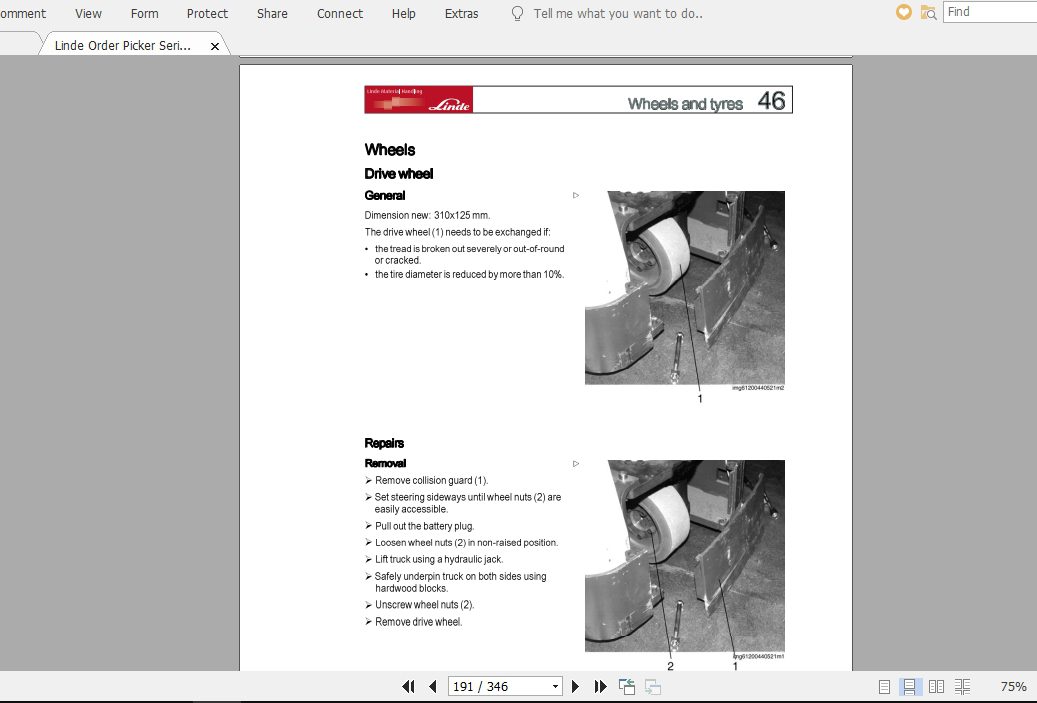
Task: Go to the first page
Action: click(408, 686)
